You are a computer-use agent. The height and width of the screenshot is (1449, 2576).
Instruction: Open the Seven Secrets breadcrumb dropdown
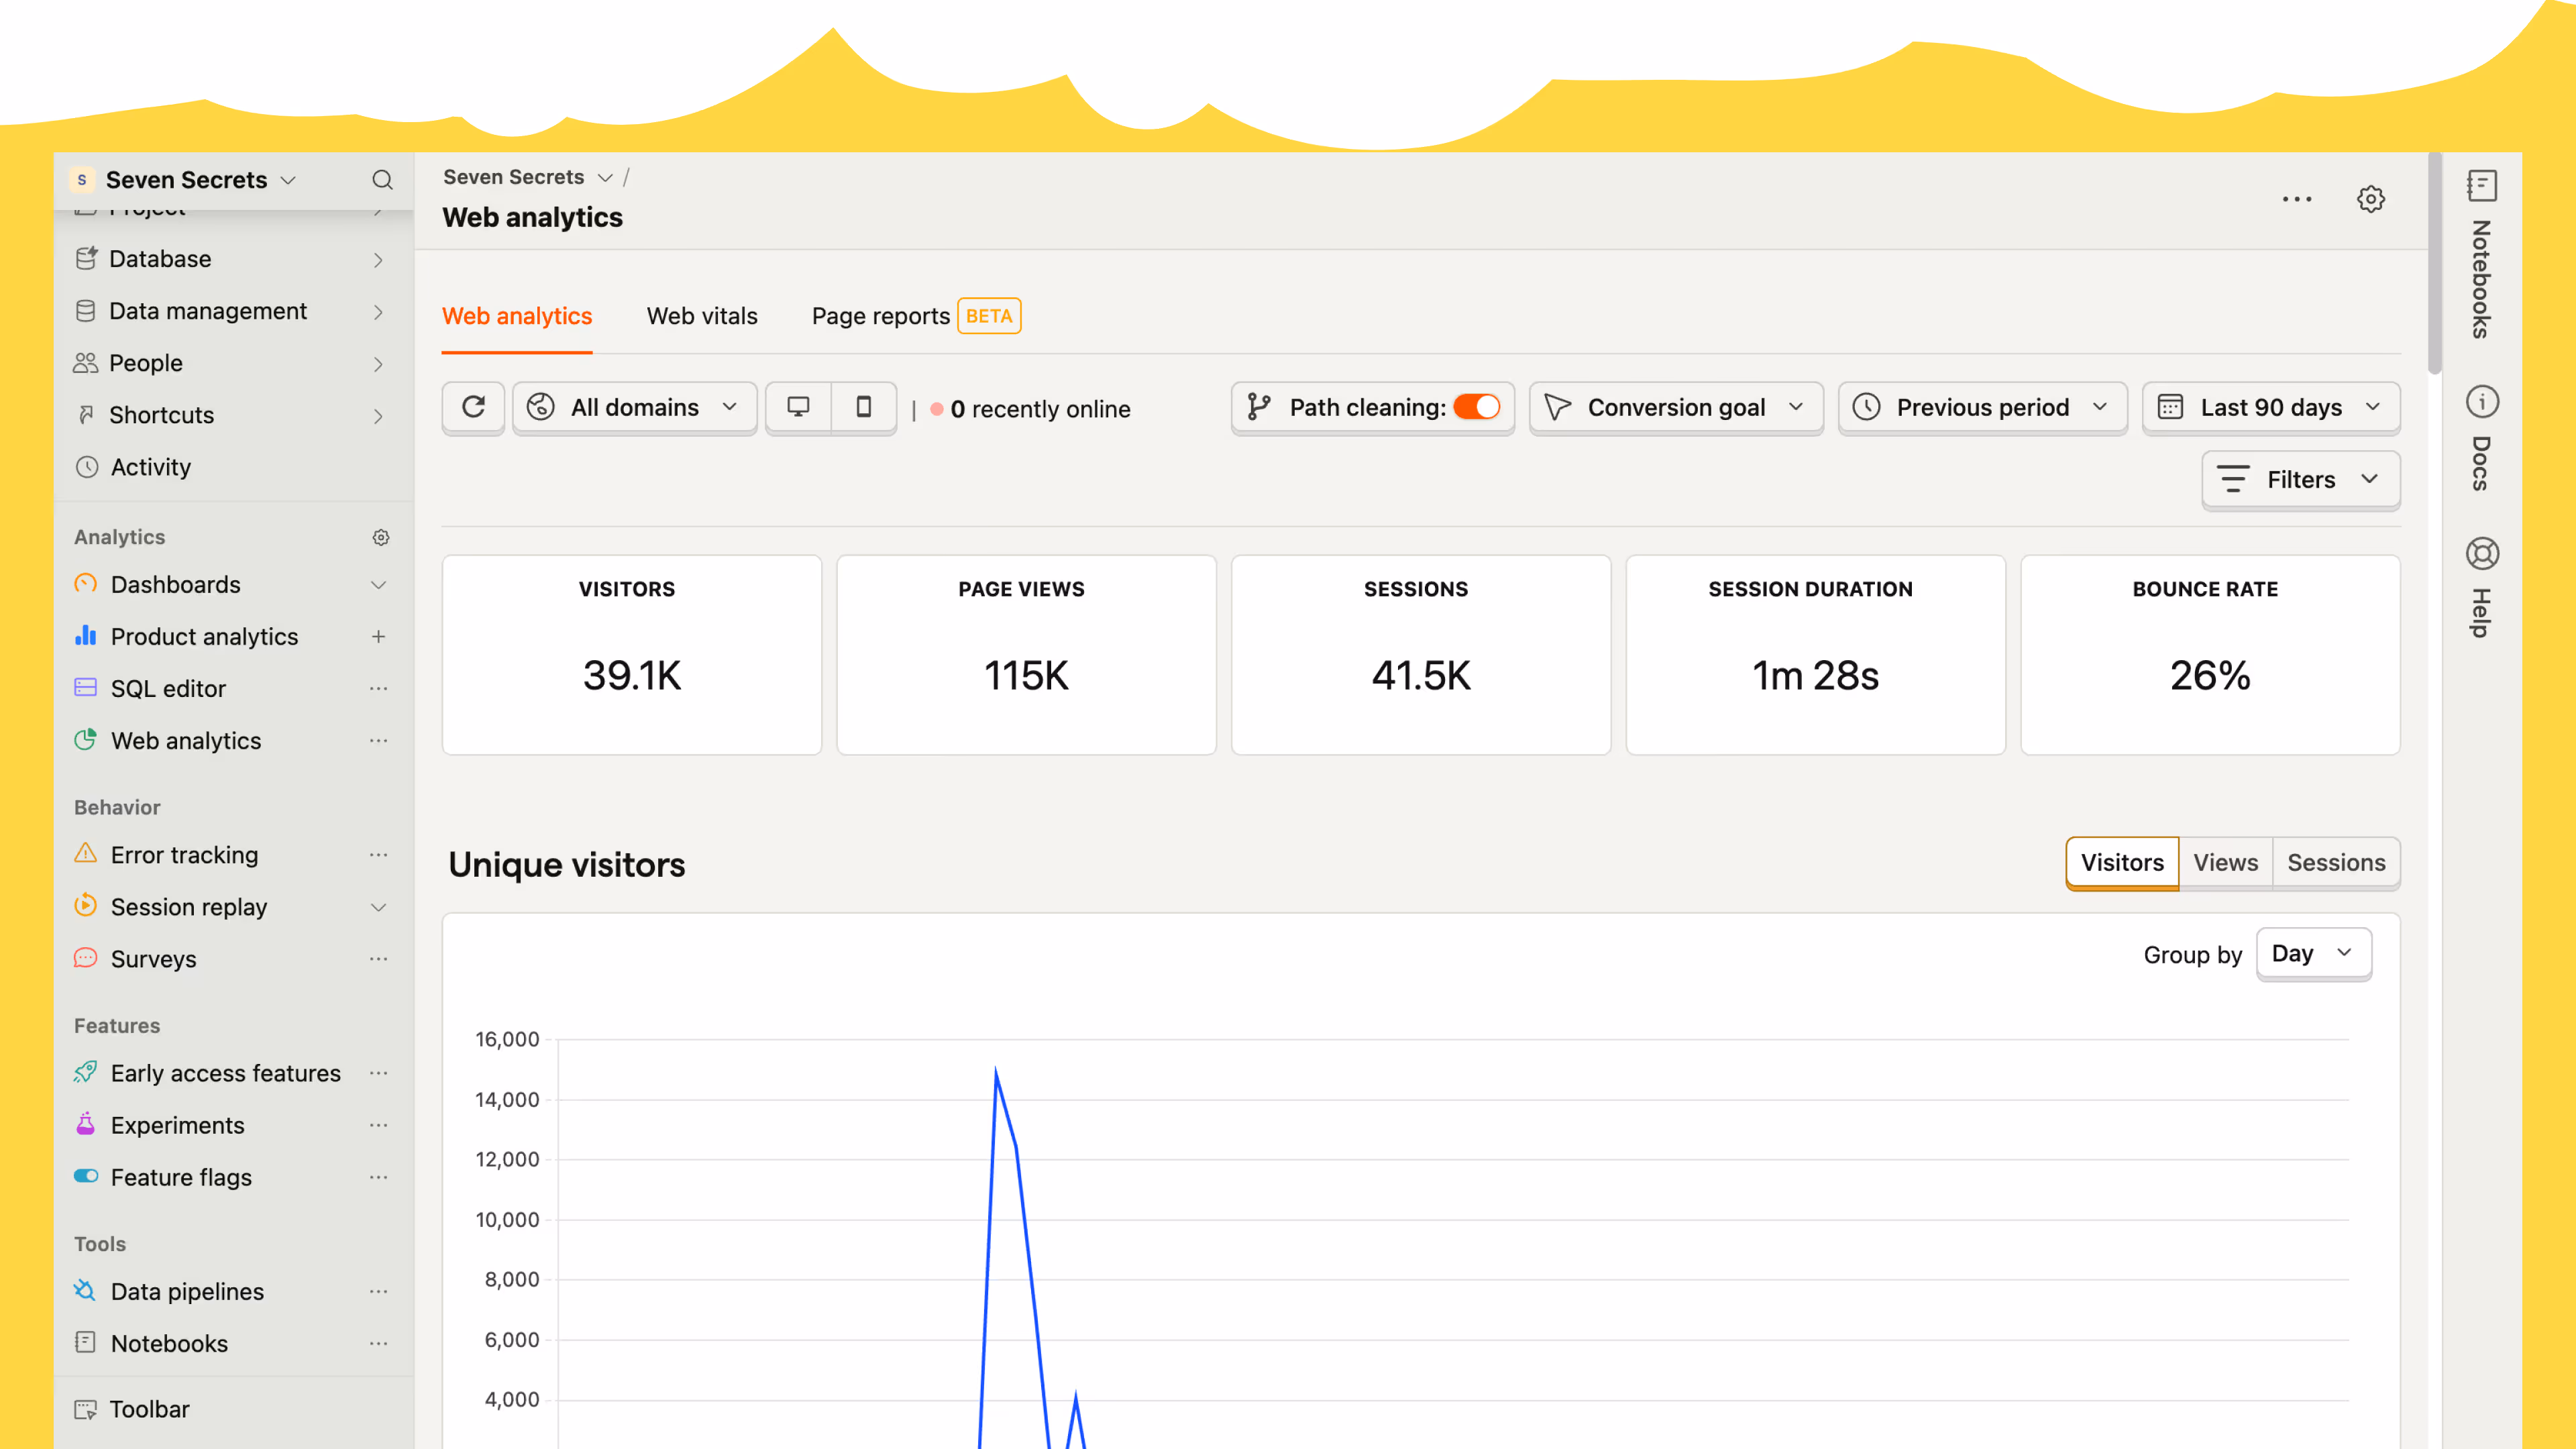(x=528, y=177)
